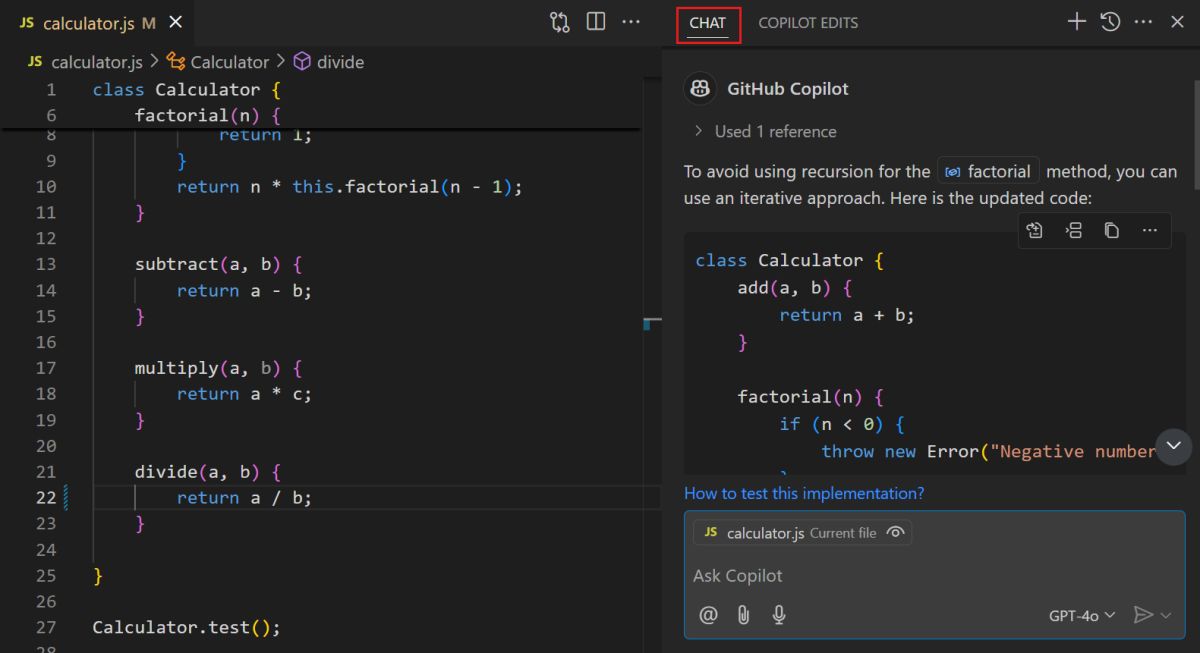Close the calculator.js editor tab
This screenshot has height=653, width=1200.
tap(176, 22)
